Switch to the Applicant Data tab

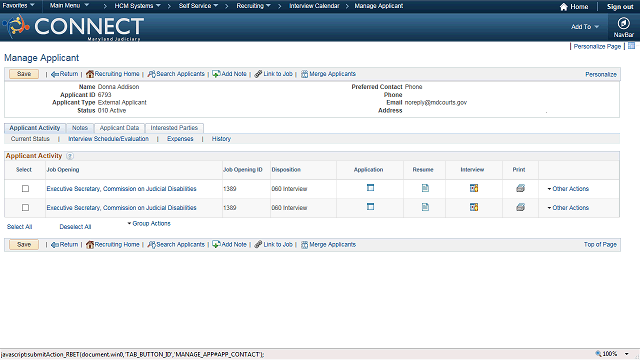click(x=119, y=128)
